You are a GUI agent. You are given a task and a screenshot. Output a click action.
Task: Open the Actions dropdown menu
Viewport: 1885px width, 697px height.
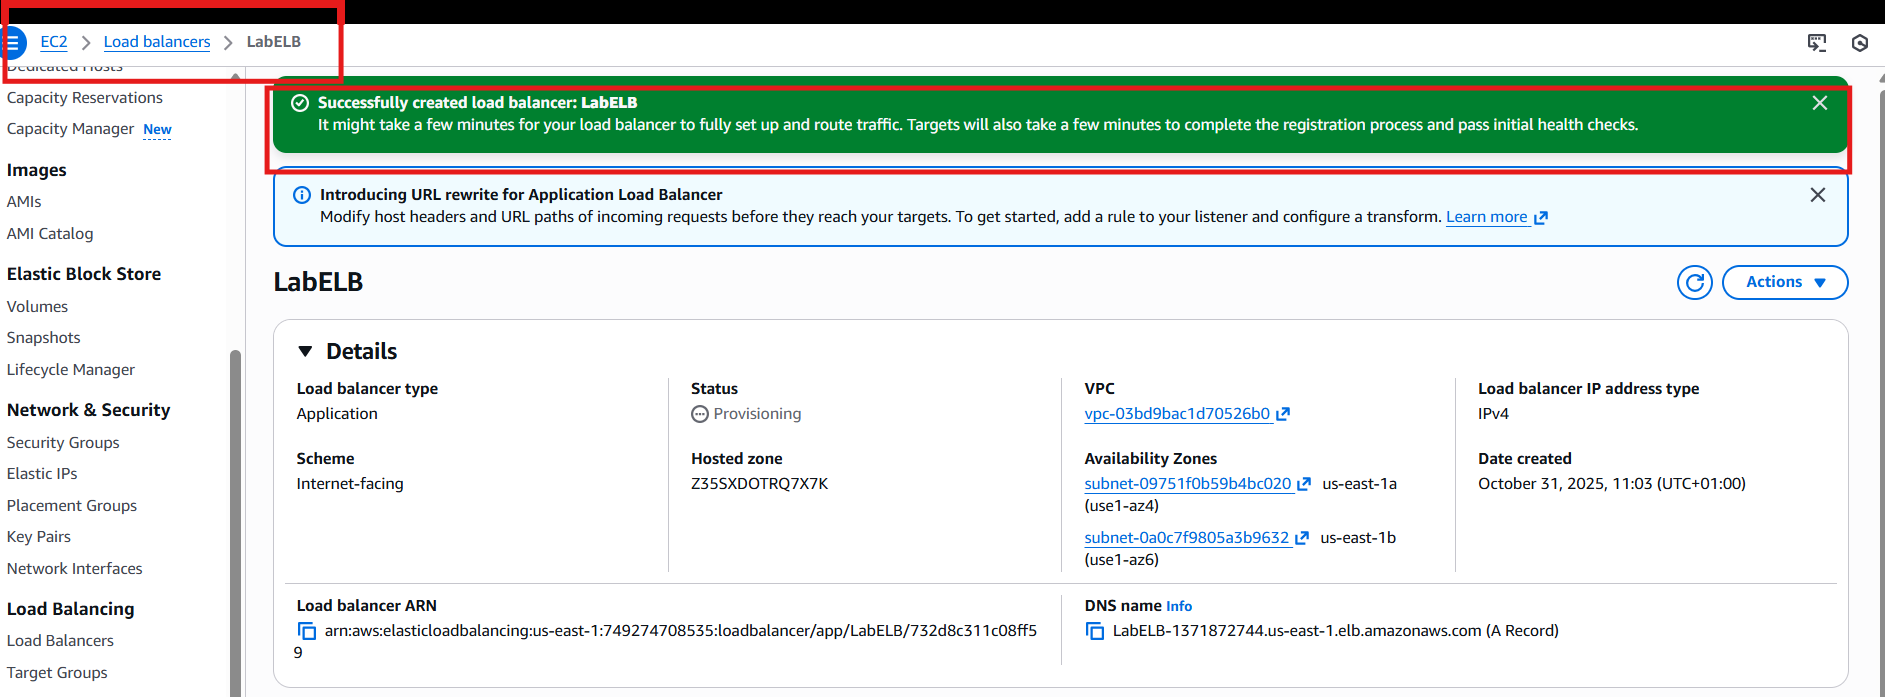[1784, 282]
